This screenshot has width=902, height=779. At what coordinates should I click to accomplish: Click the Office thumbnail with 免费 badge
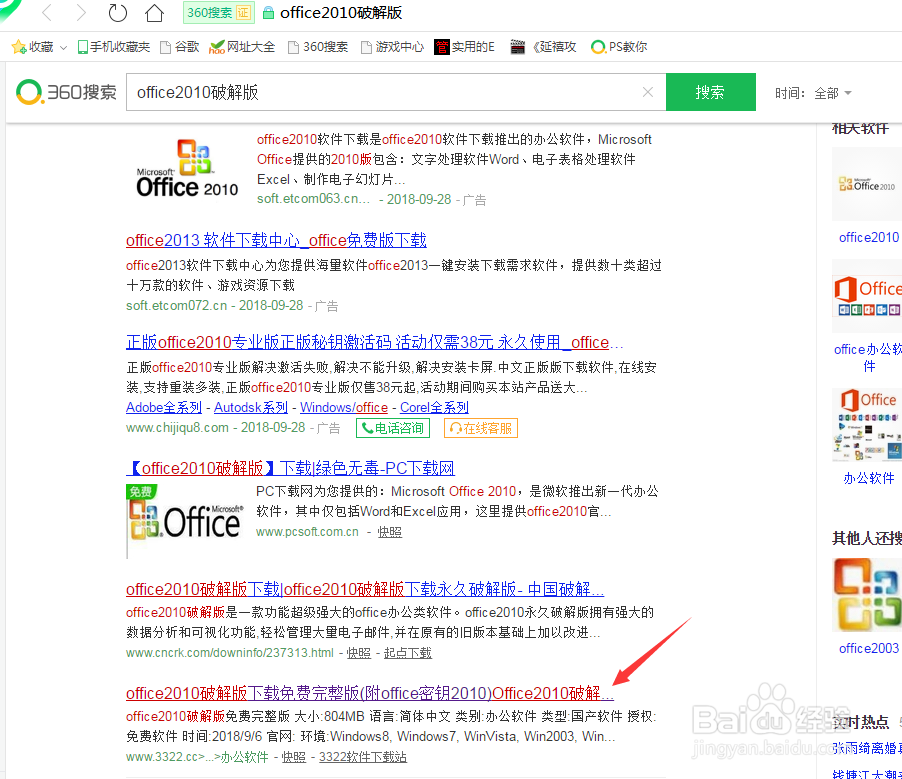(185, 520)
